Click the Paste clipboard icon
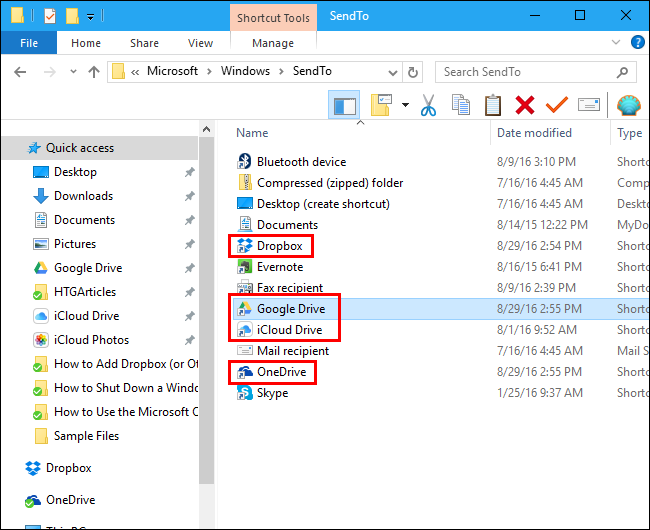Viewport: 650px width, 530px height. pyautogui.click(x=493, y=105)
